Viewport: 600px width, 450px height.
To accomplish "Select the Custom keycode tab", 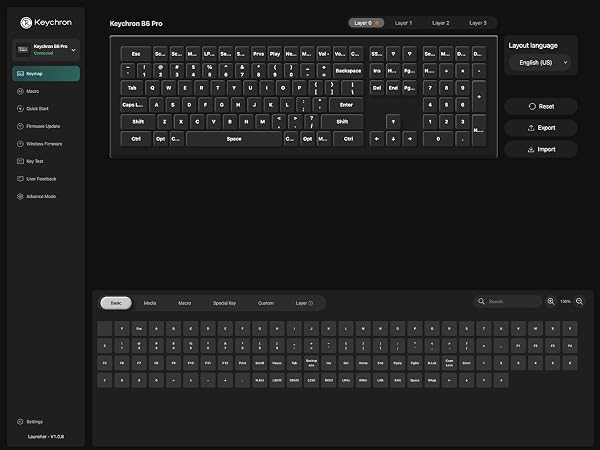I will [266, 303].
